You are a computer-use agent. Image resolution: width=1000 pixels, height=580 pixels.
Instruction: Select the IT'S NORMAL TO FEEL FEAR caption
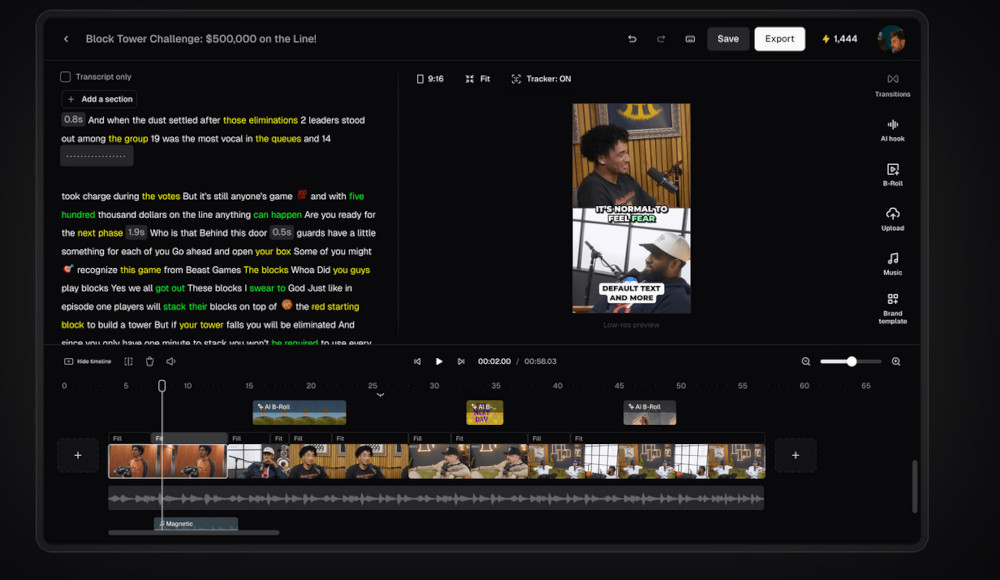coord(631,214)
